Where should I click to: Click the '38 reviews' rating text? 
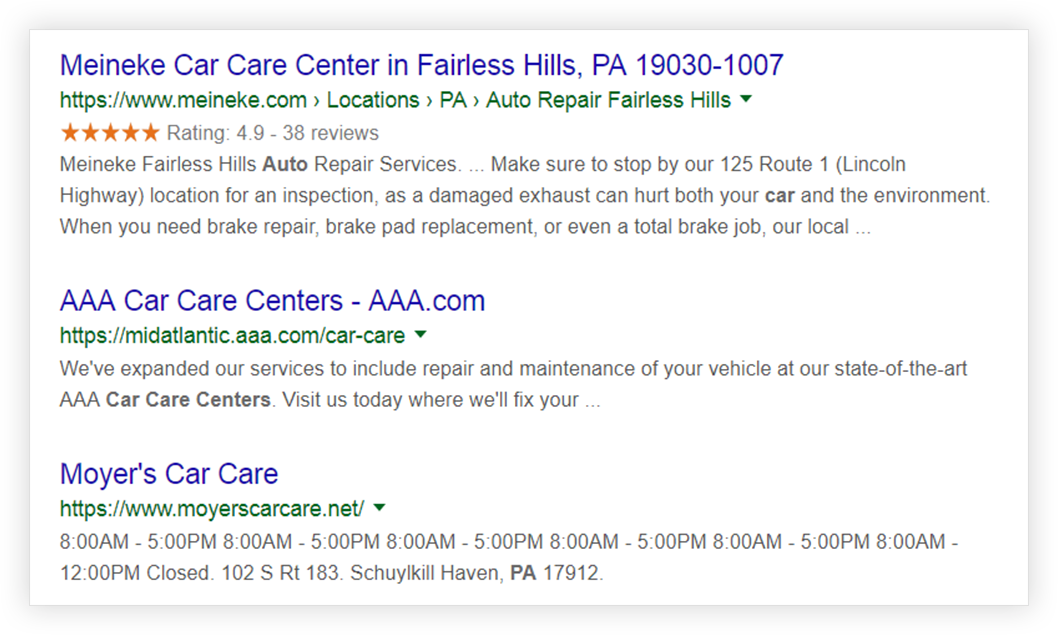coord(330,132)
